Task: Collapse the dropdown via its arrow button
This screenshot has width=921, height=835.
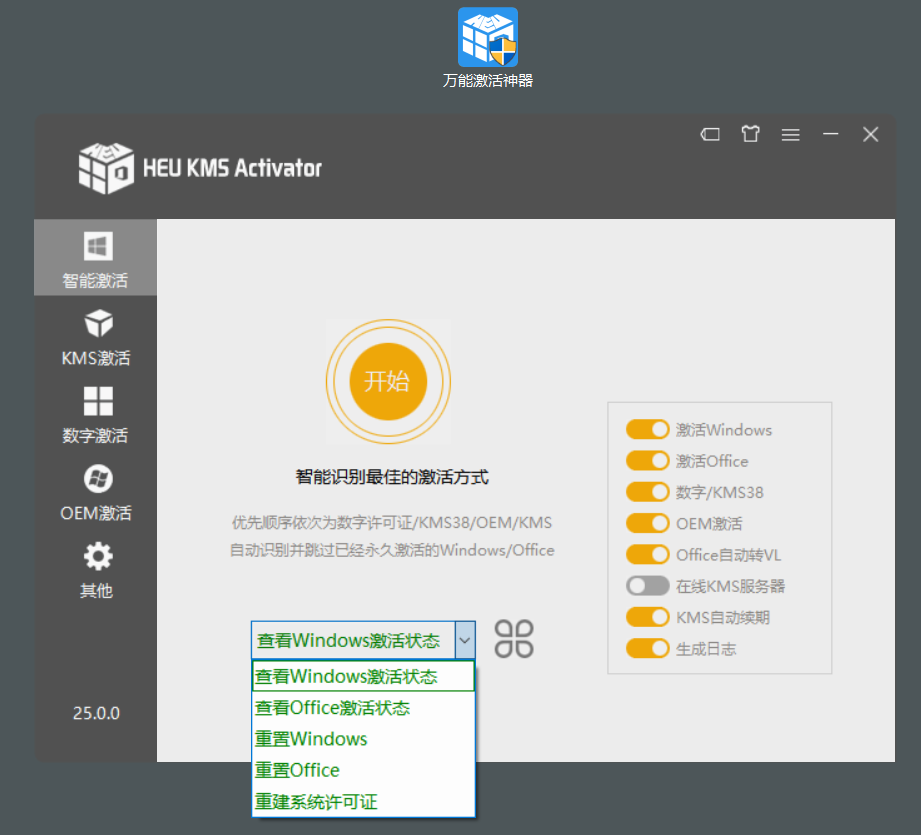Action: pos(465,640)
